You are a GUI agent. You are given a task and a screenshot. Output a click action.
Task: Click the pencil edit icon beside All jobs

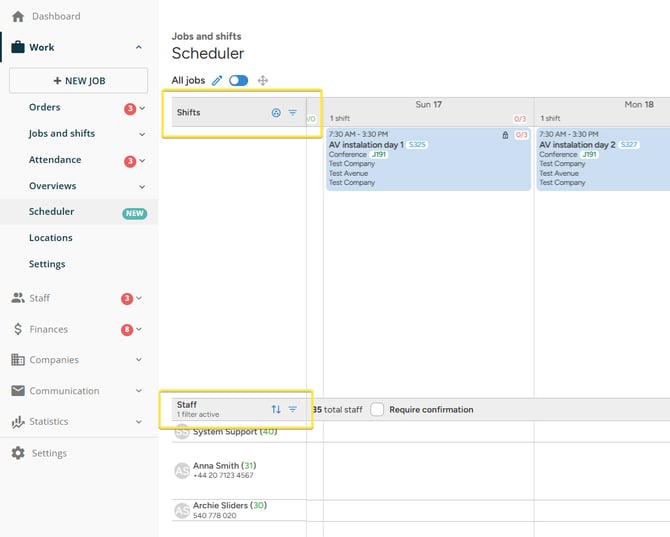click(x=217, y=80)
